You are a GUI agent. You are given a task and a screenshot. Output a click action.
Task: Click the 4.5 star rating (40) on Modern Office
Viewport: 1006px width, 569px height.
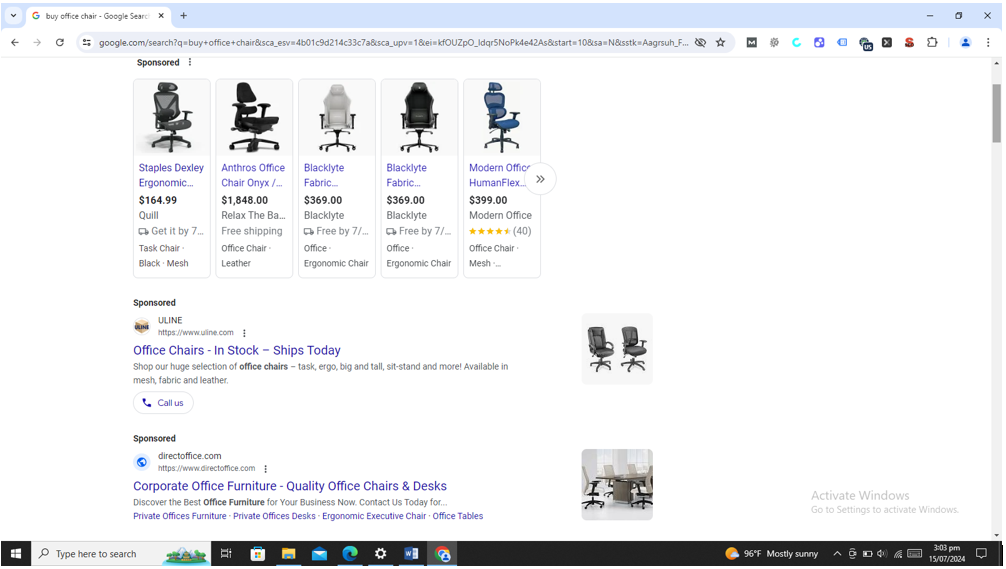500,231
